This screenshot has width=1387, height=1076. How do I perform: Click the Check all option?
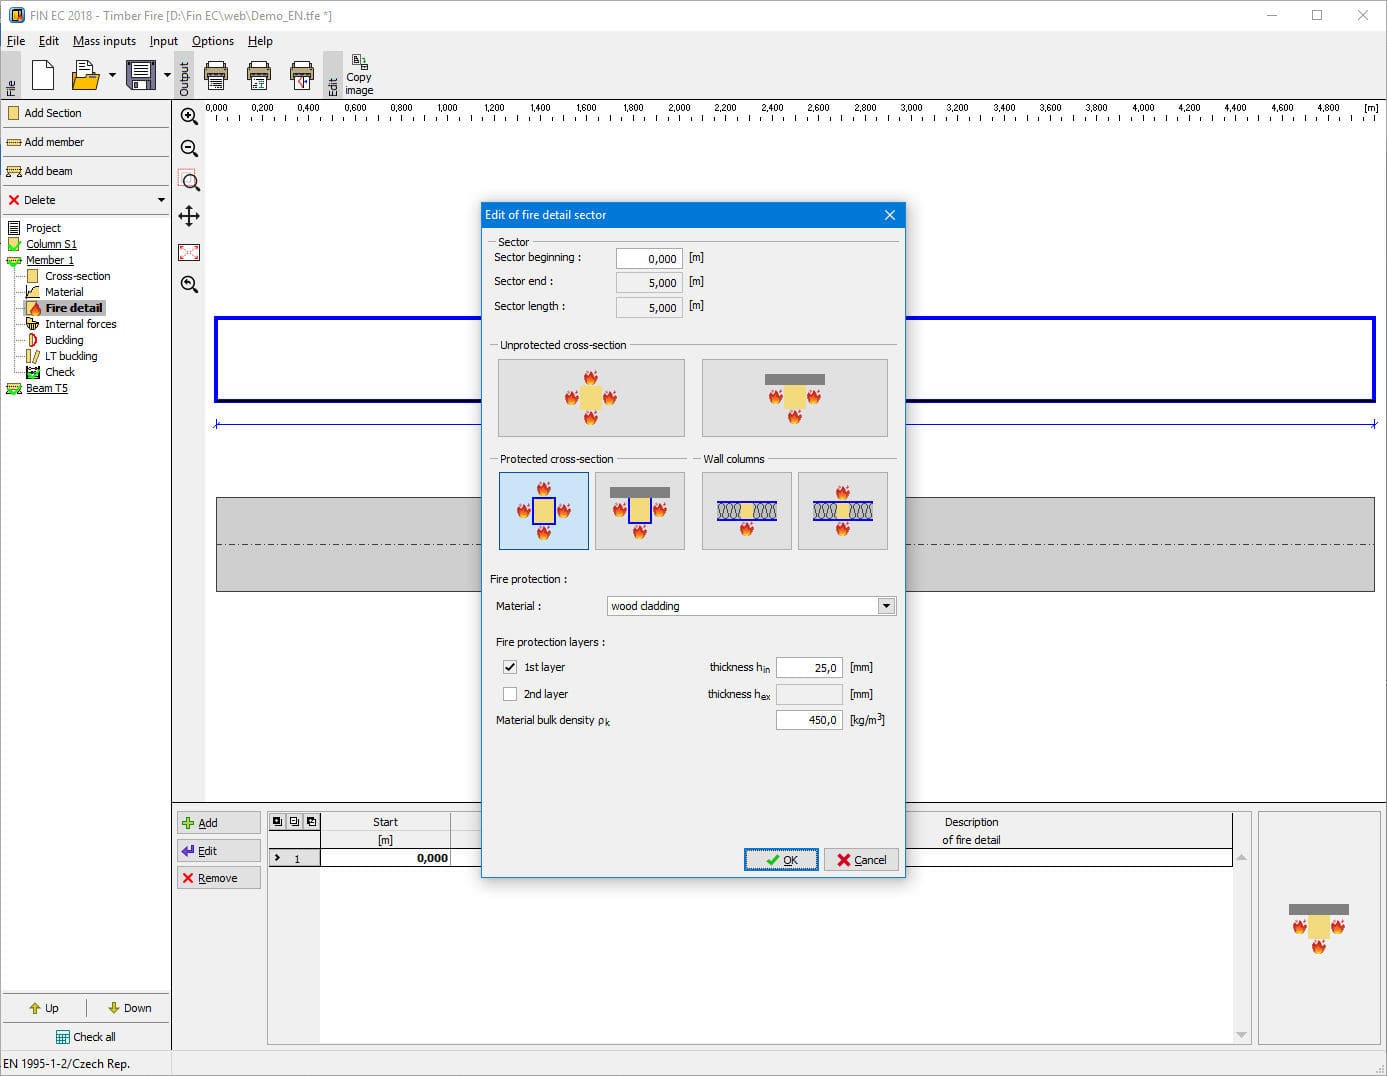tap(86, 1036)
